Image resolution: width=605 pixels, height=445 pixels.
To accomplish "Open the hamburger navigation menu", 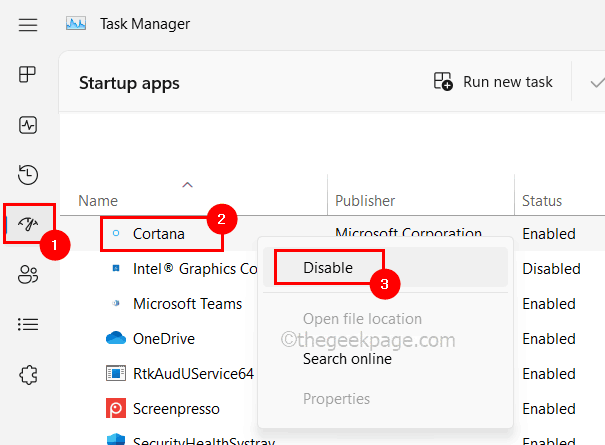I will coord(29,23).
